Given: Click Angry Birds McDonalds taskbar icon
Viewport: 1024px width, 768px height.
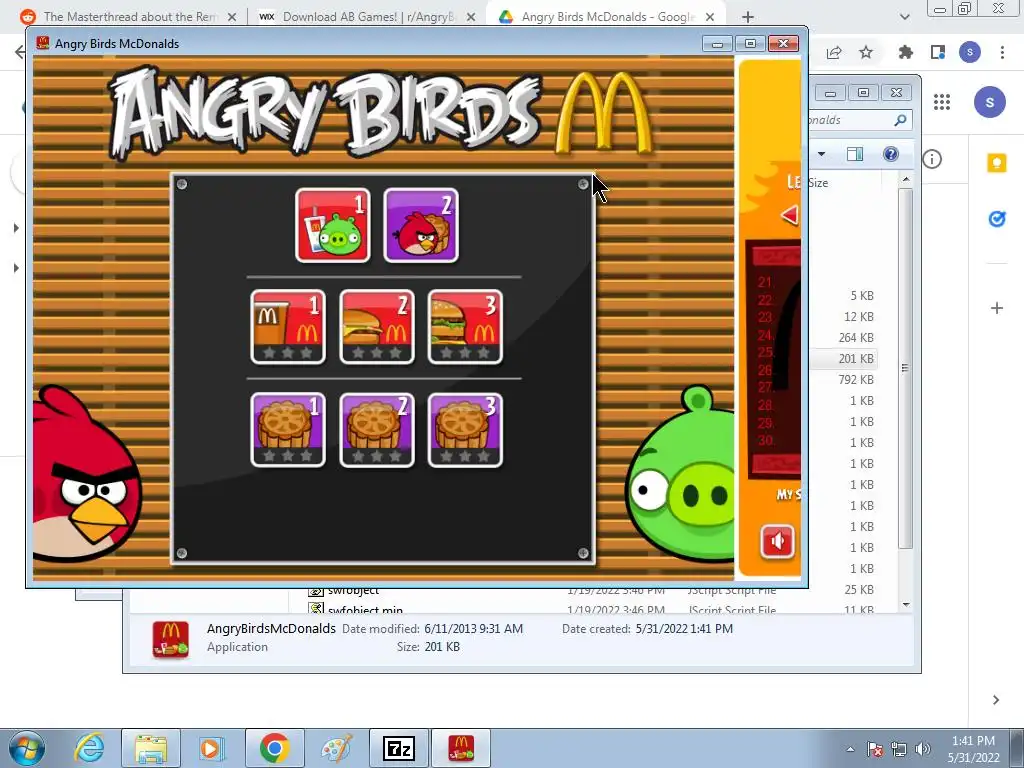Looking at the screenshot, I should (x=461, y=748).
